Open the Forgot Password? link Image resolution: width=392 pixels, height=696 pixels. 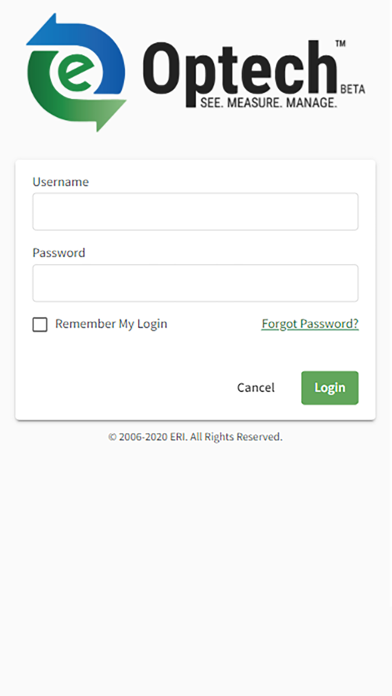[x=310, y=324]
